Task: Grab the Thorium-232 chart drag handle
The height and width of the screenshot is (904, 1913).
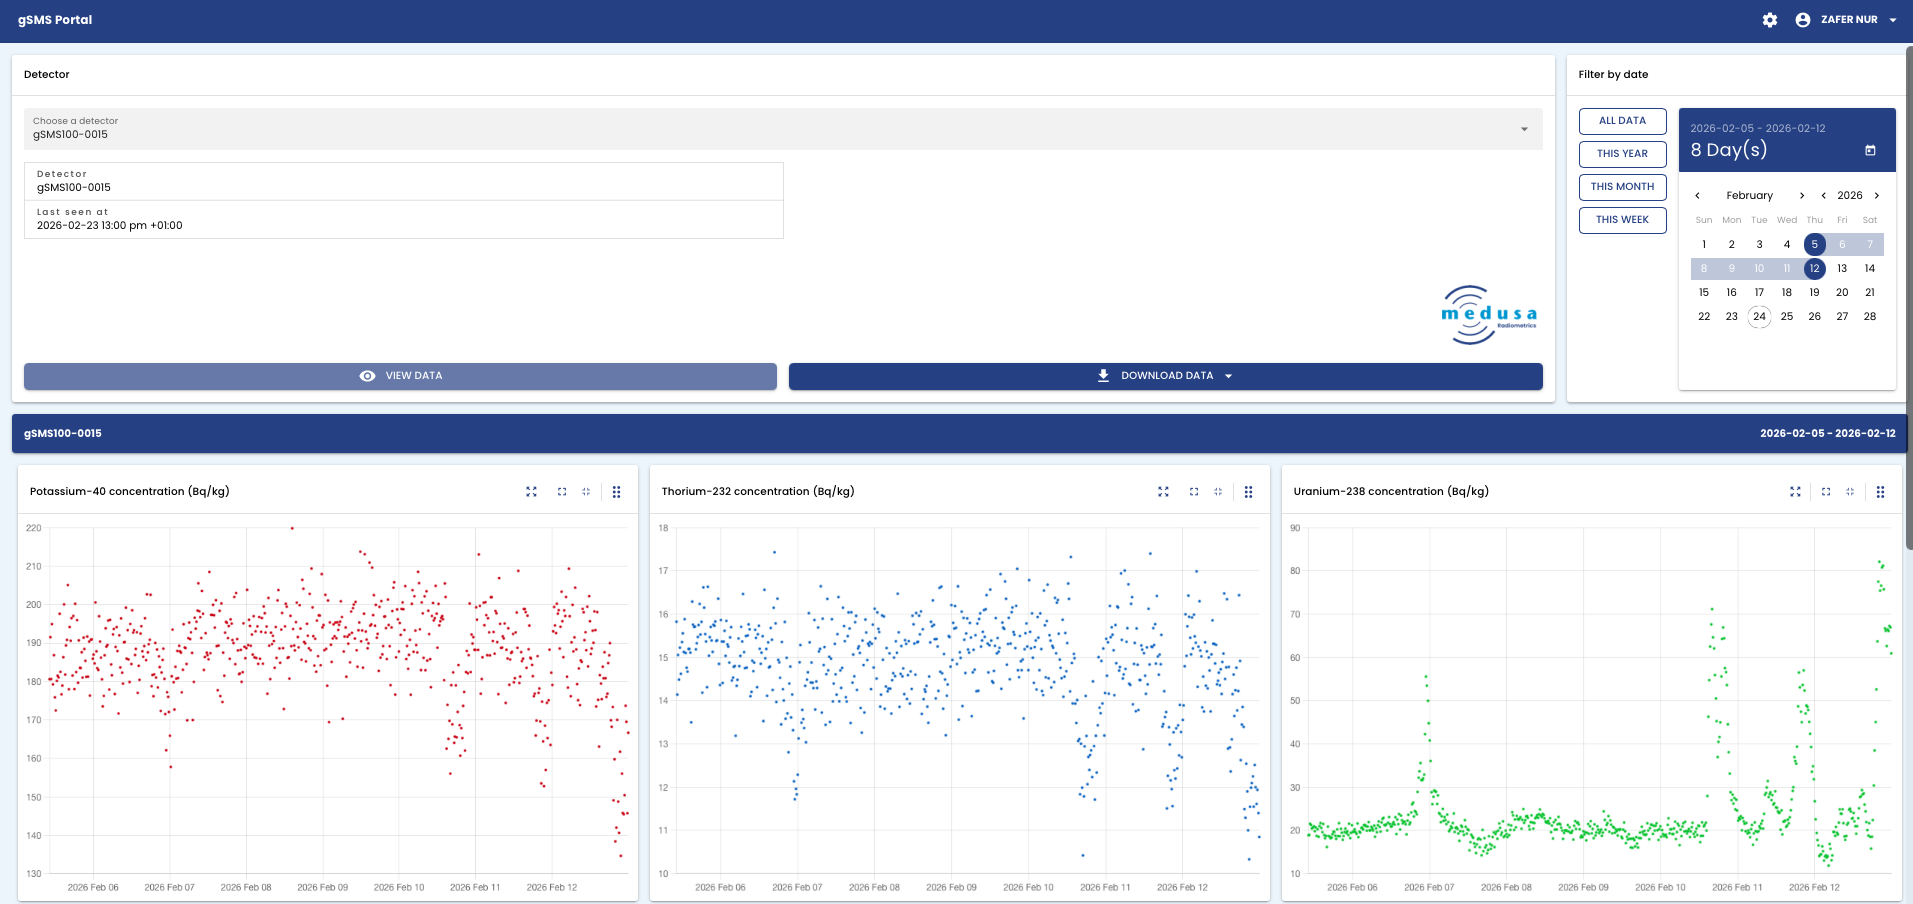Action: (x=1248, y=492)
